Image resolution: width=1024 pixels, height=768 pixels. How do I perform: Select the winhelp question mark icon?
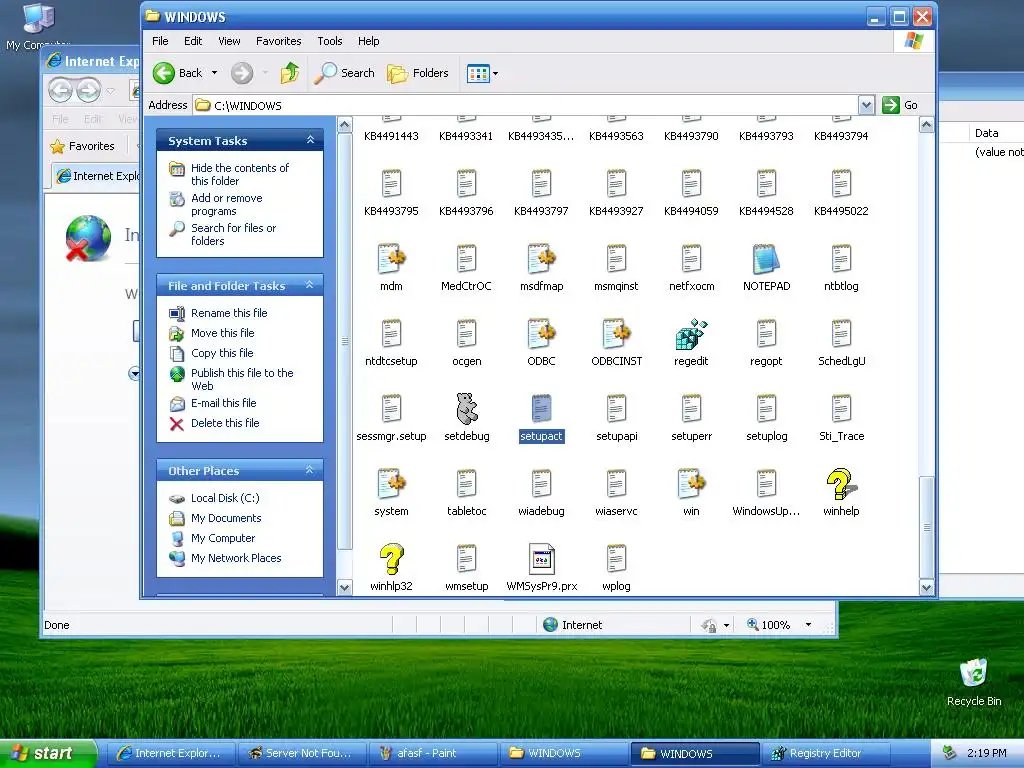point(841,484)
